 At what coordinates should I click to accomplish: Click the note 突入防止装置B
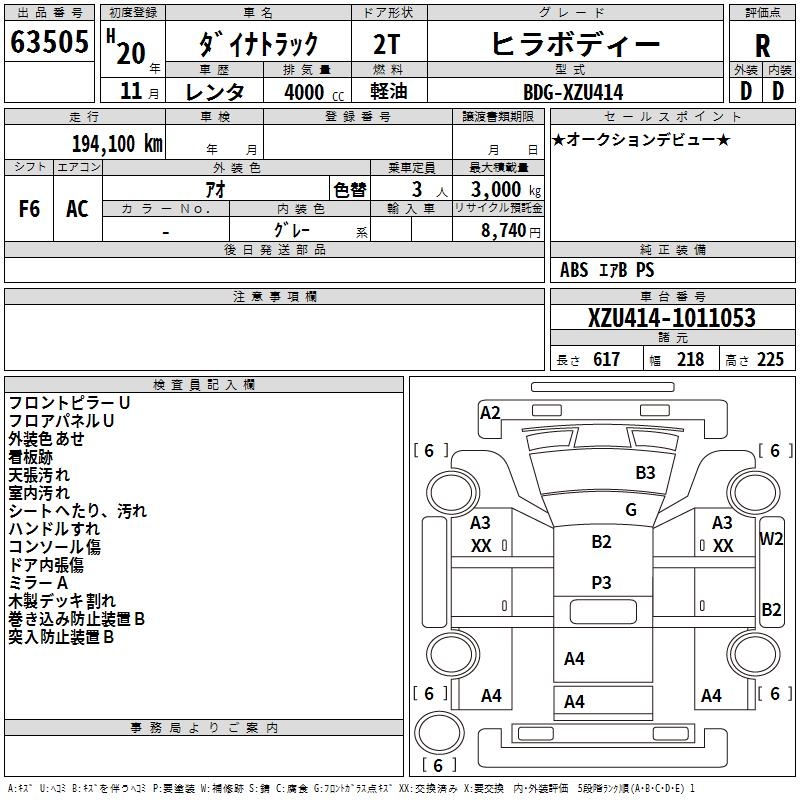[61, 637]
